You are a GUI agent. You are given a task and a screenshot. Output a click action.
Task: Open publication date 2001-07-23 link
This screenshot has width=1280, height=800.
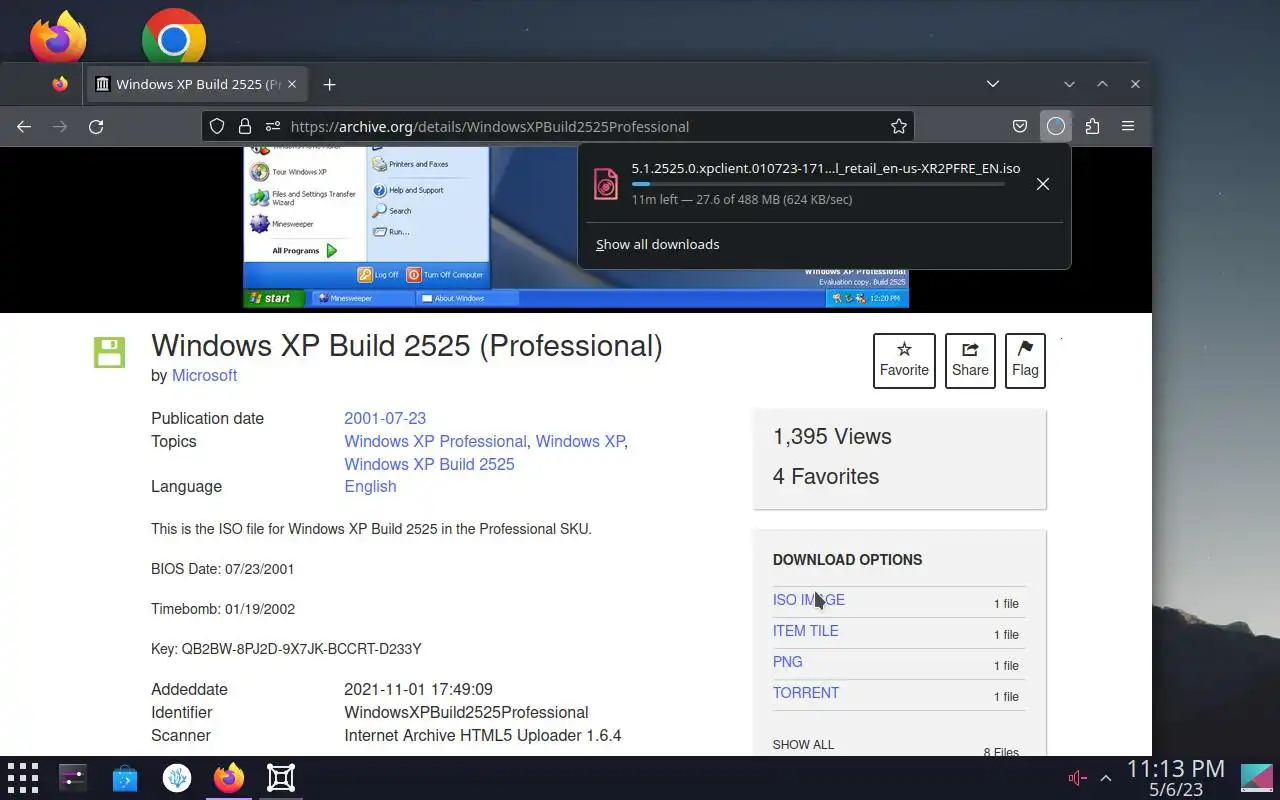(385, 418)
